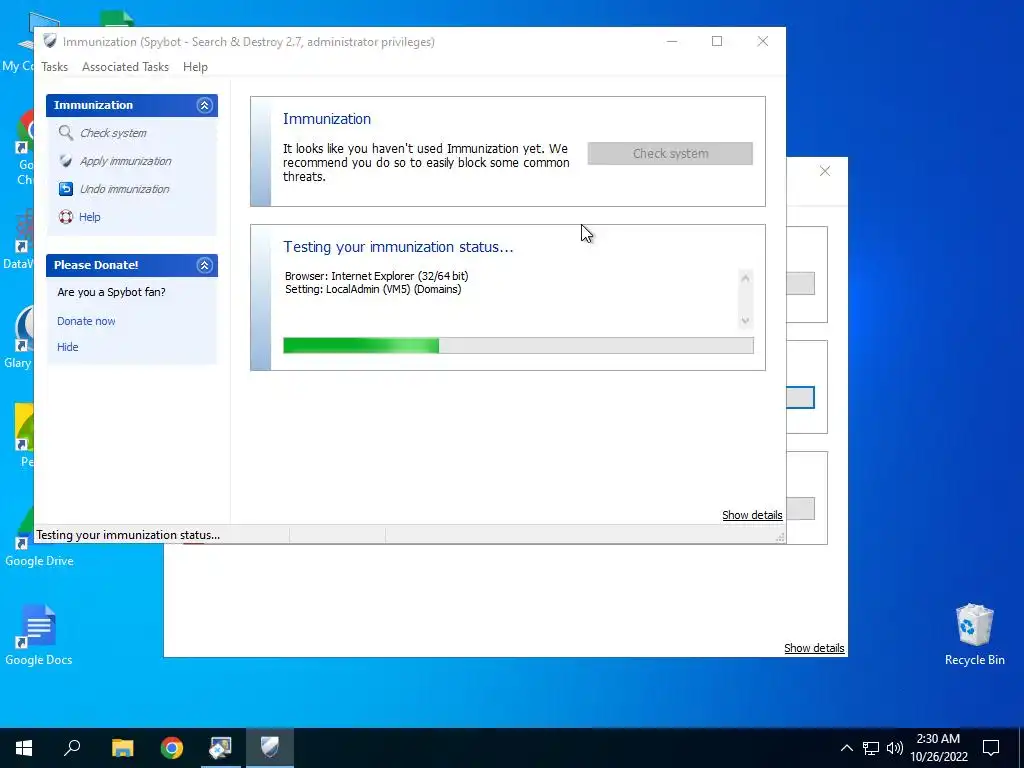Image resolution: width=1024 pixels, height=768 pixels.
Task: Close the background Spybot window
Action: 825,171
